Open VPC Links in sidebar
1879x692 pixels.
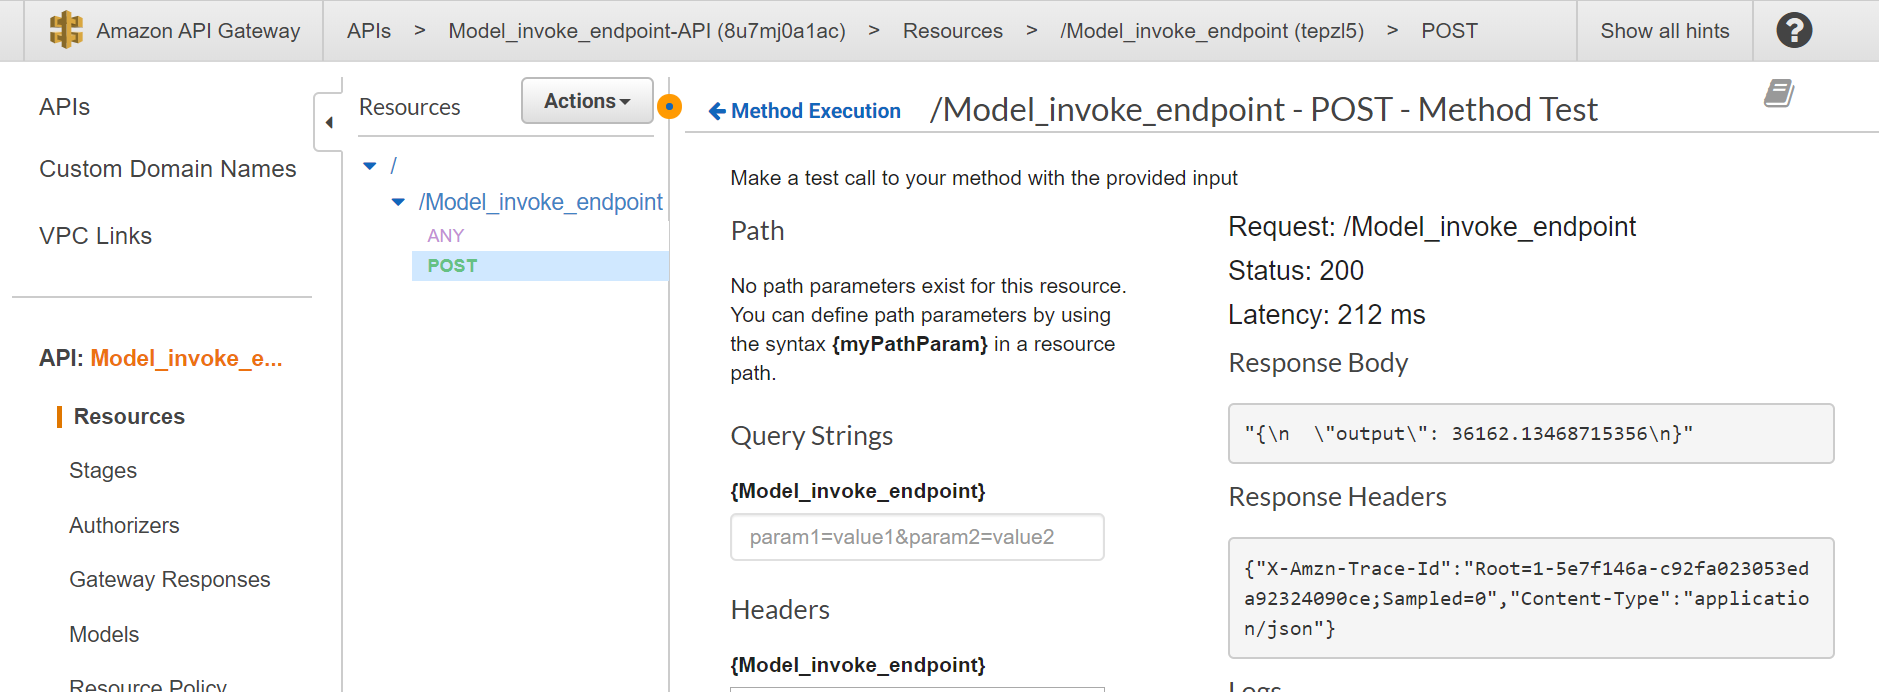[96, 236]
